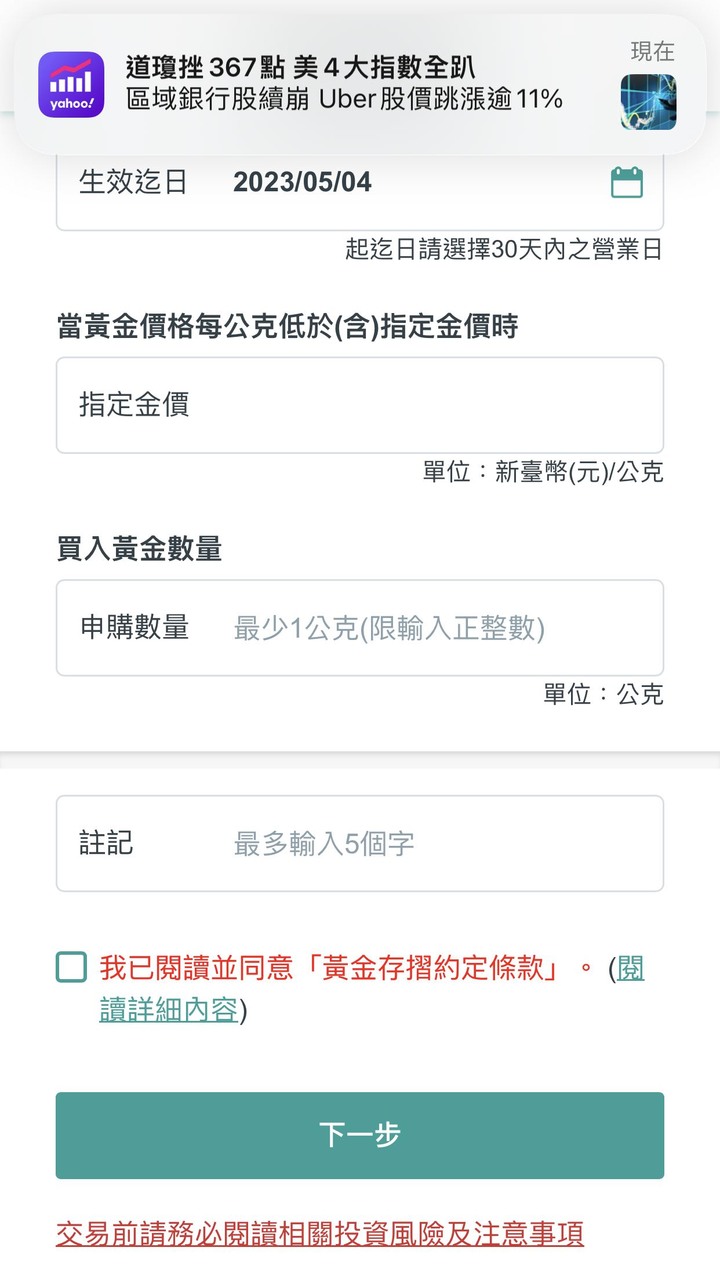Viewport: 720px width, 1280px height.
Task: Focus the 指定金價 price input field
Action: pos(360,405)
